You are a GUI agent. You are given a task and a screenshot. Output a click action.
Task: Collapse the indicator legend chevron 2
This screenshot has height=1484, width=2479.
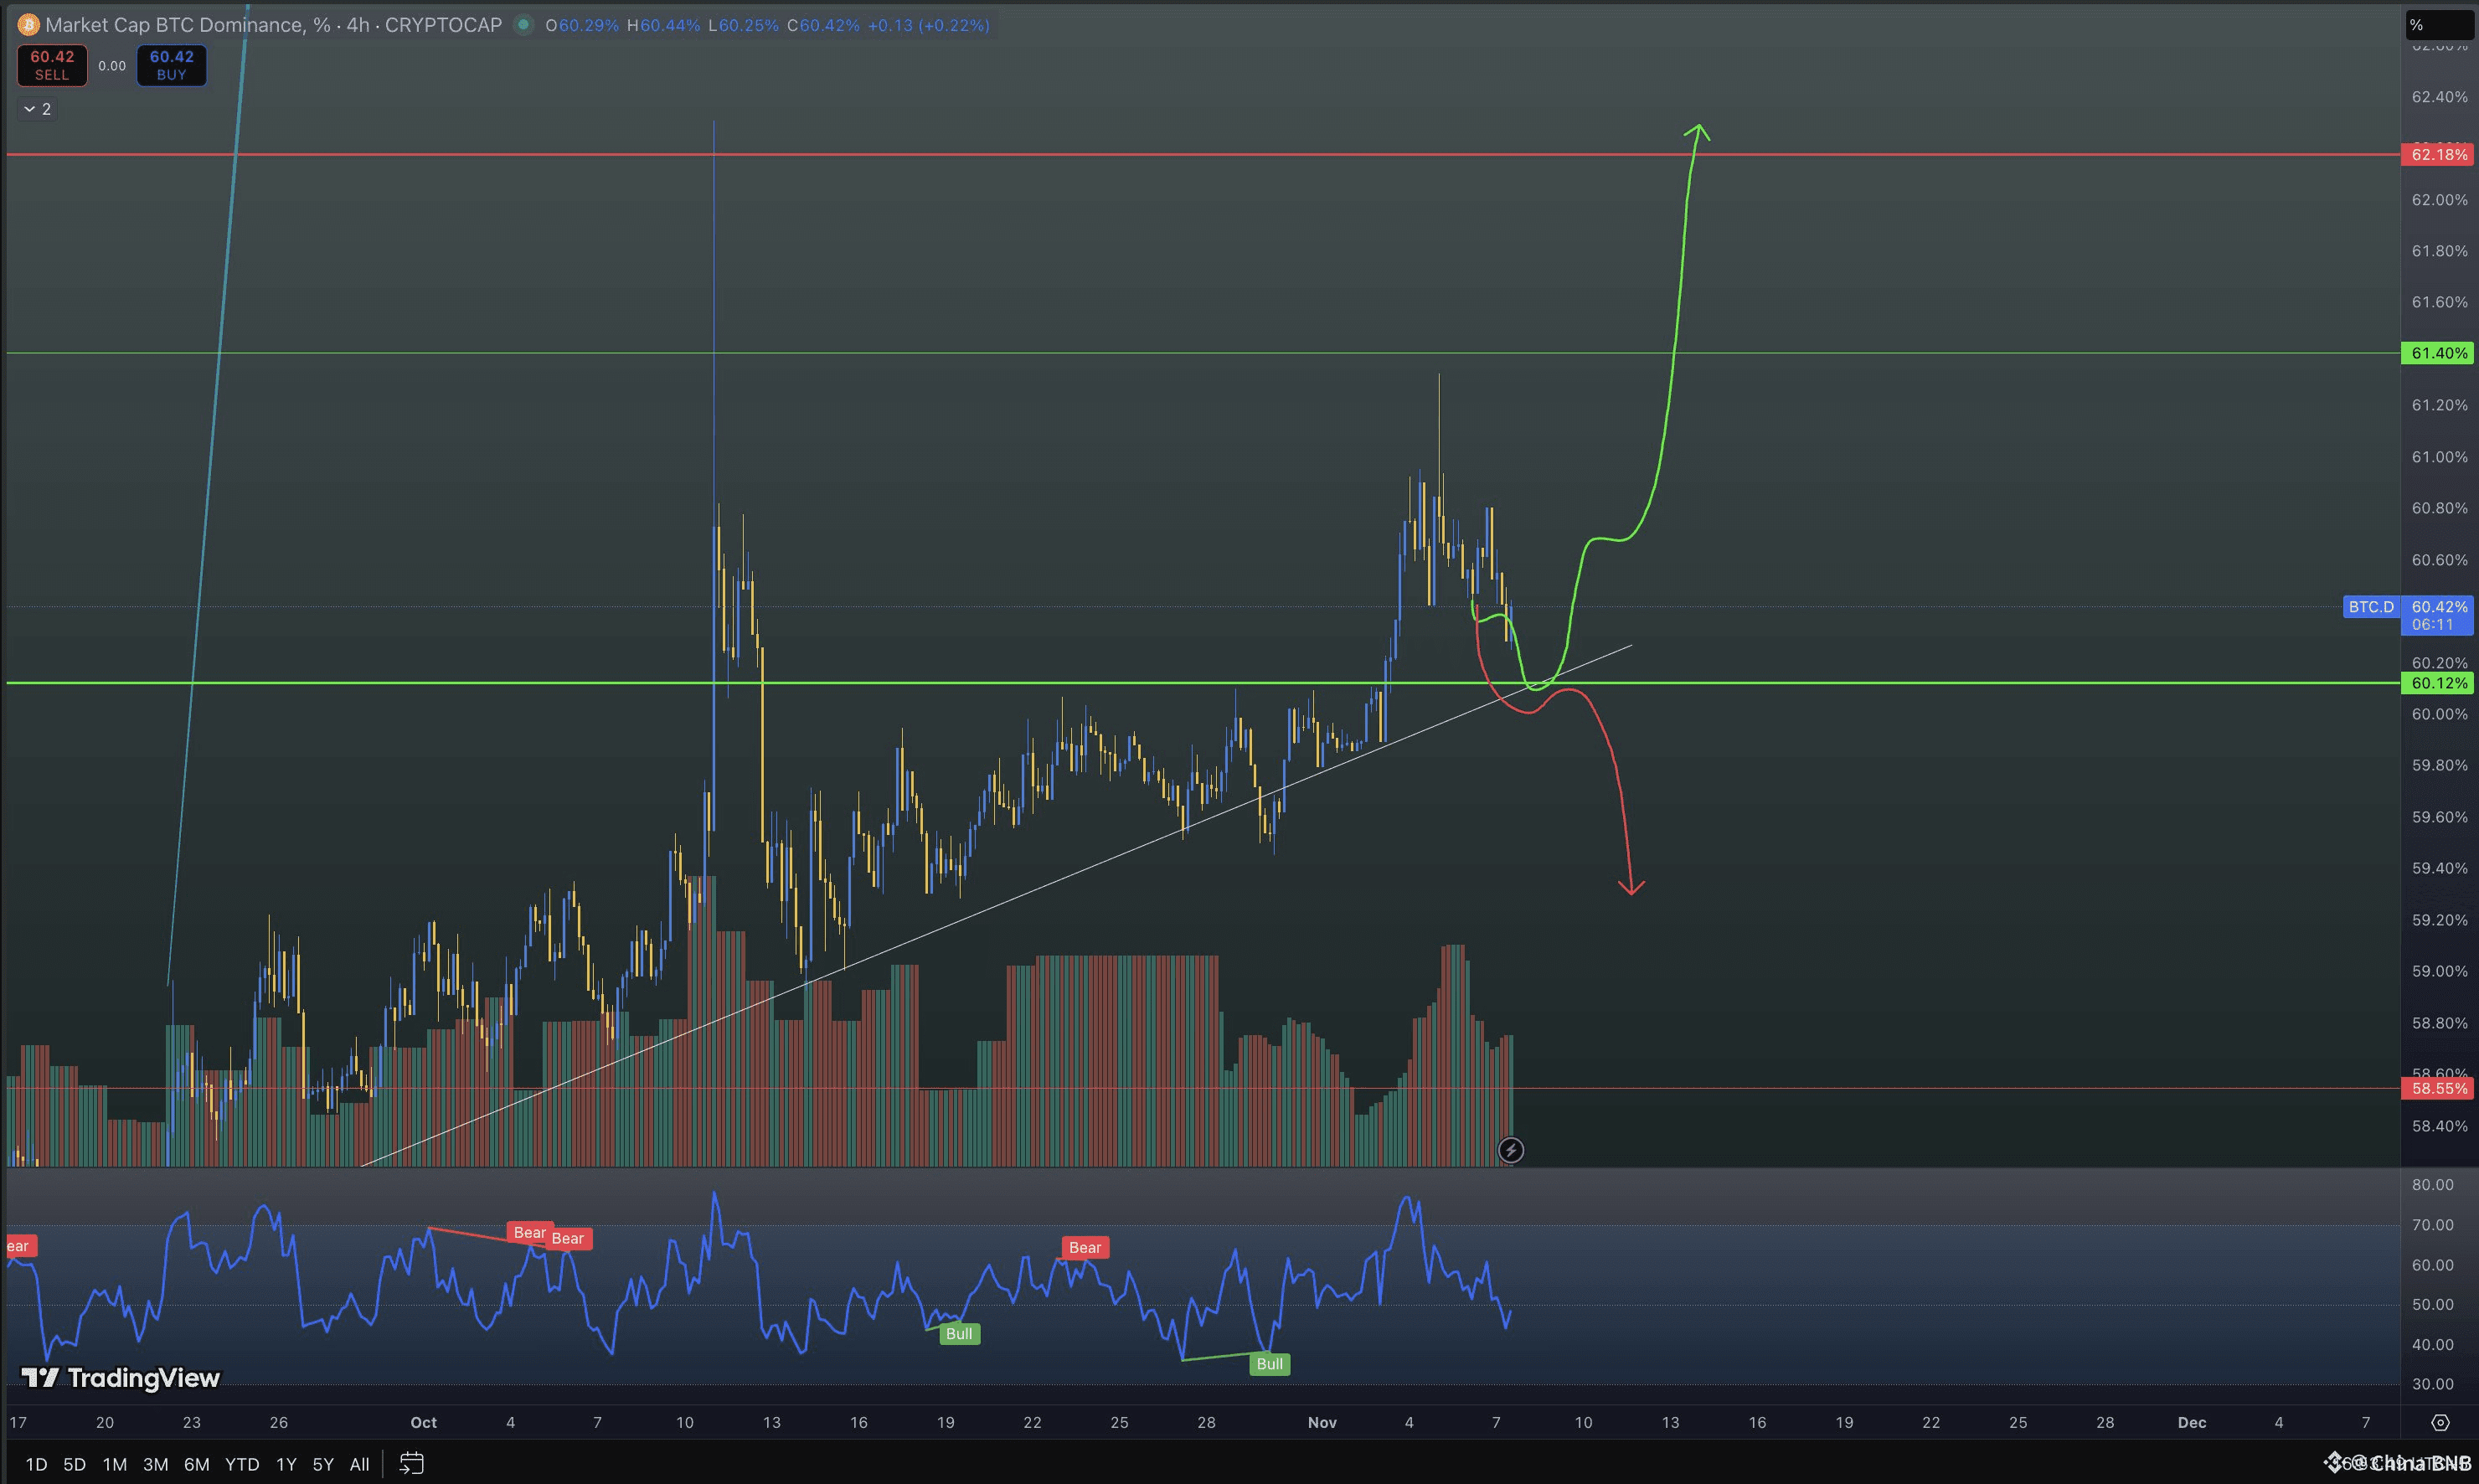click(38, 109)
